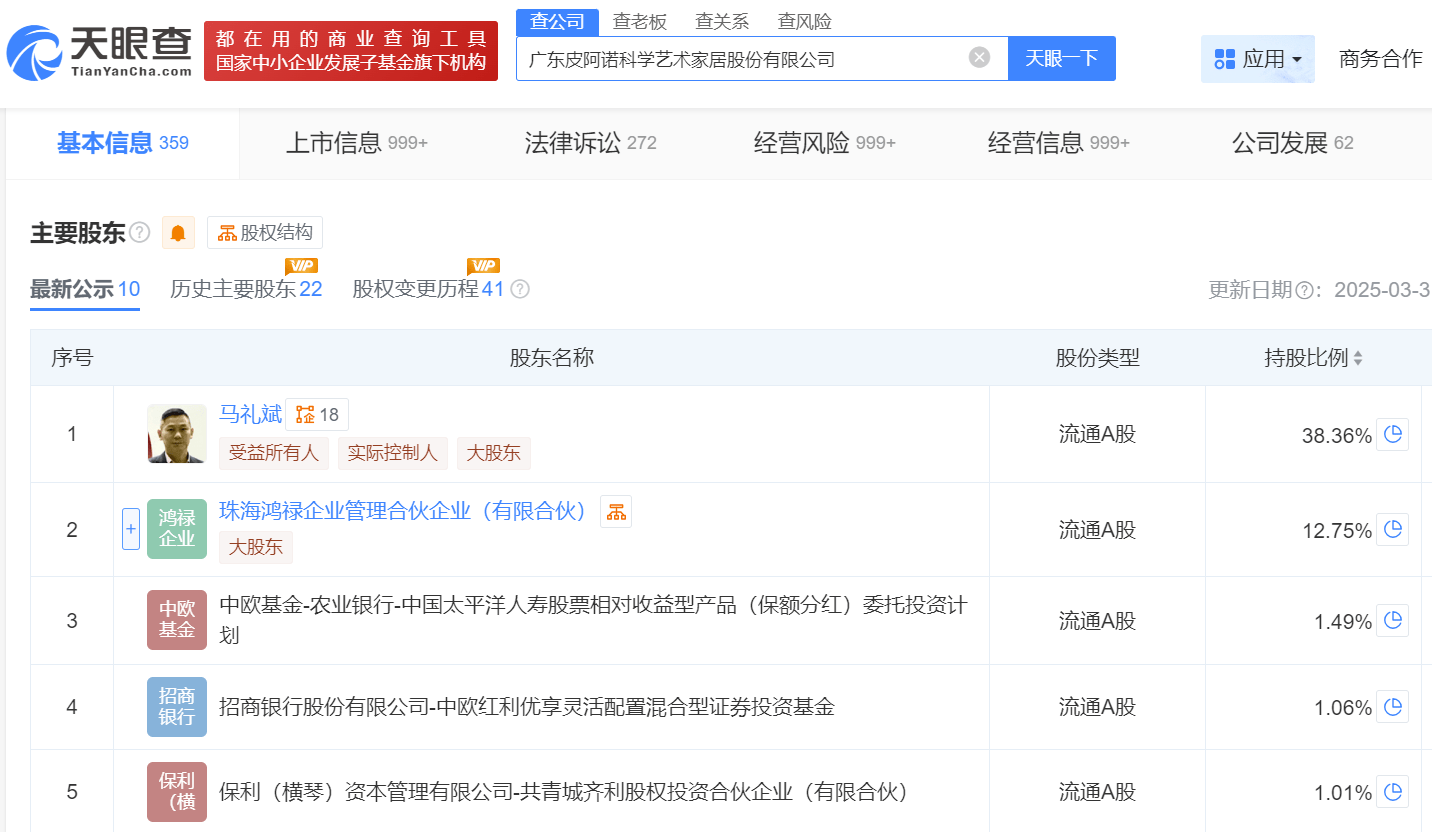
Task: Select the 查老板 search tab
Action: (x=639, y=21)
